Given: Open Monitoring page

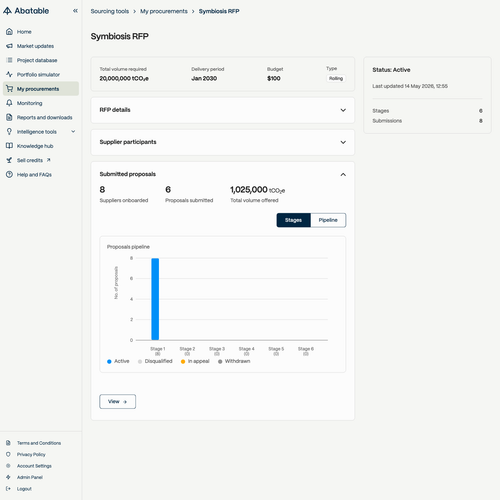Looking at the screenshot, I should 41,103.
